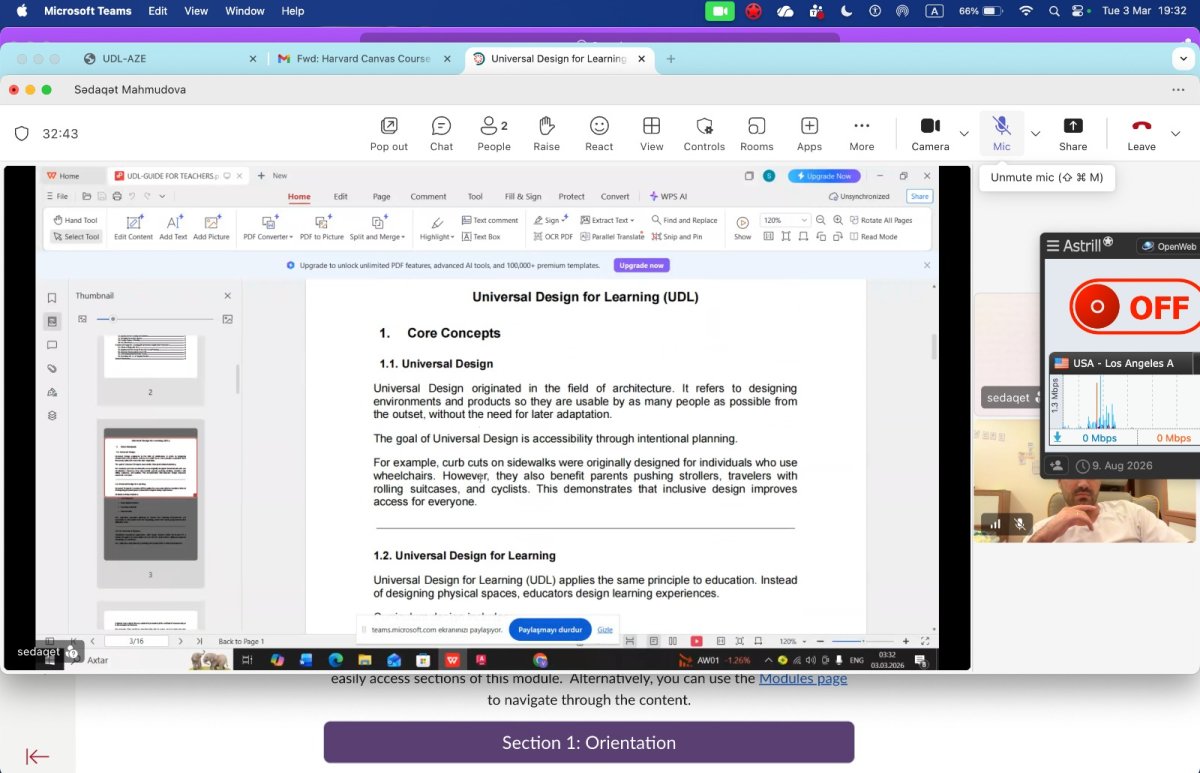Select the Hand Tool in WPS

(x=76, y=220)
